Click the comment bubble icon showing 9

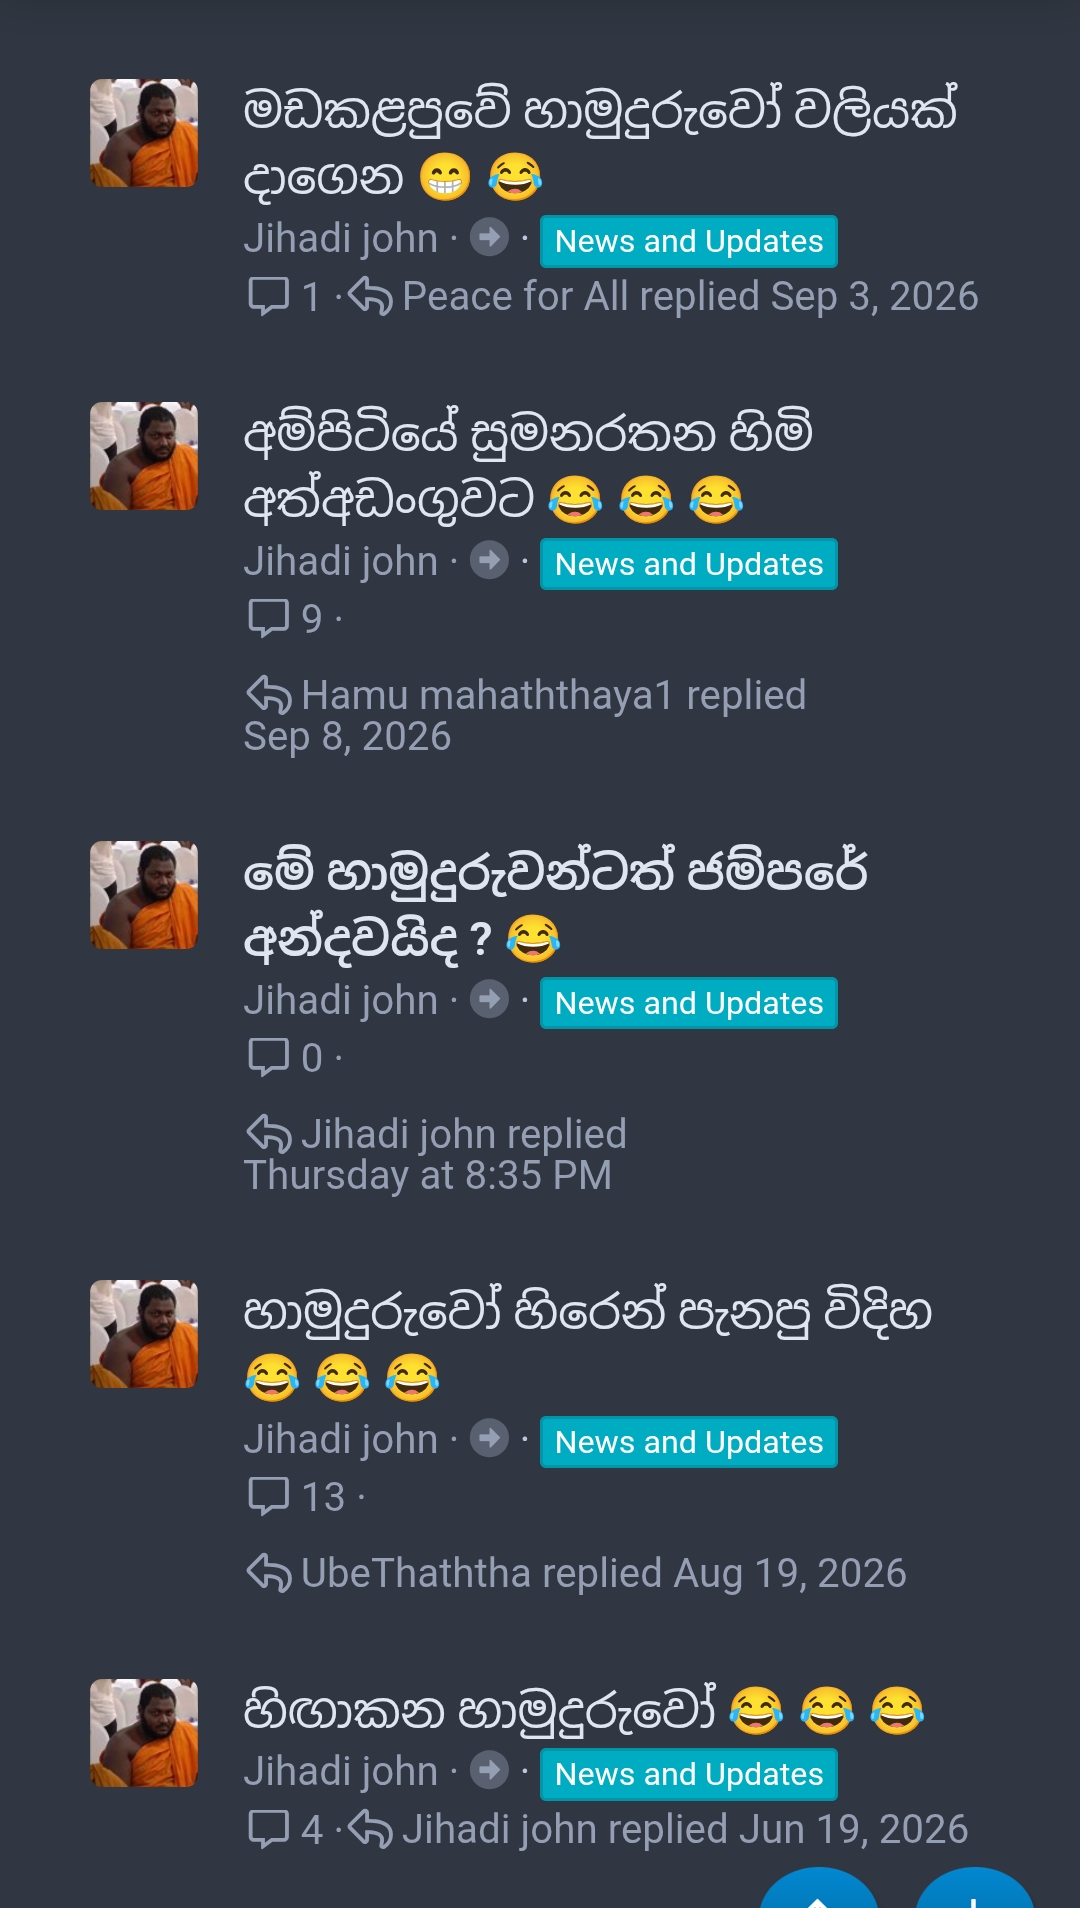268,618
